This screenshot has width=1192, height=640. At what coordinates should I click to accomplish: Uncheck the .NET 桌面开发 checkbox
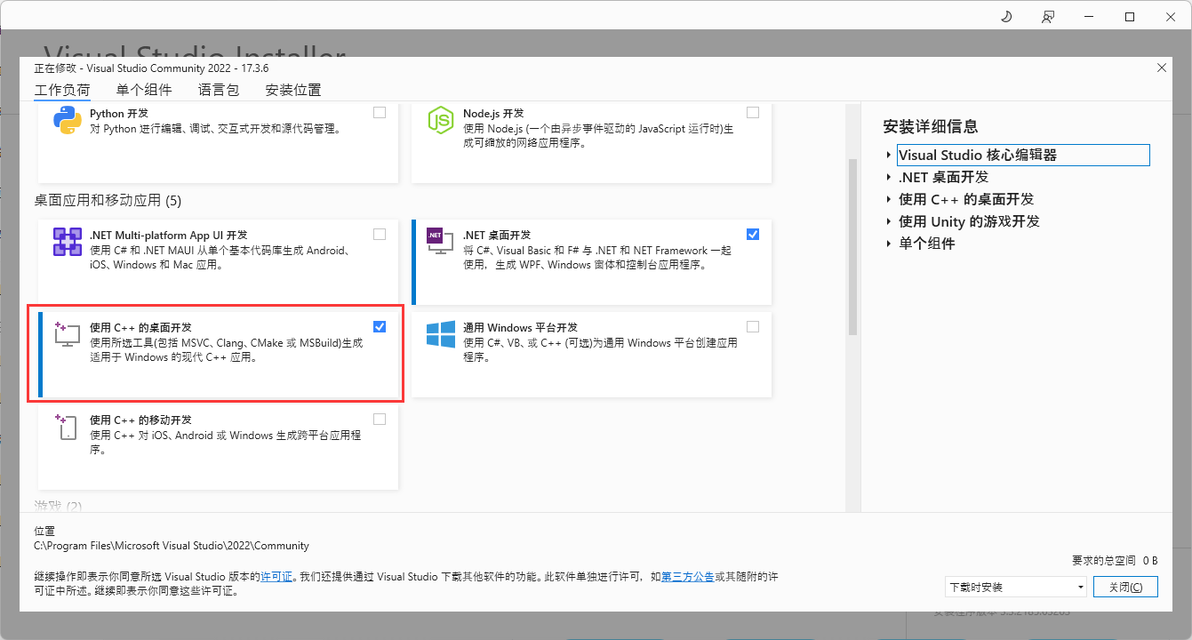[x=753, y=234]
